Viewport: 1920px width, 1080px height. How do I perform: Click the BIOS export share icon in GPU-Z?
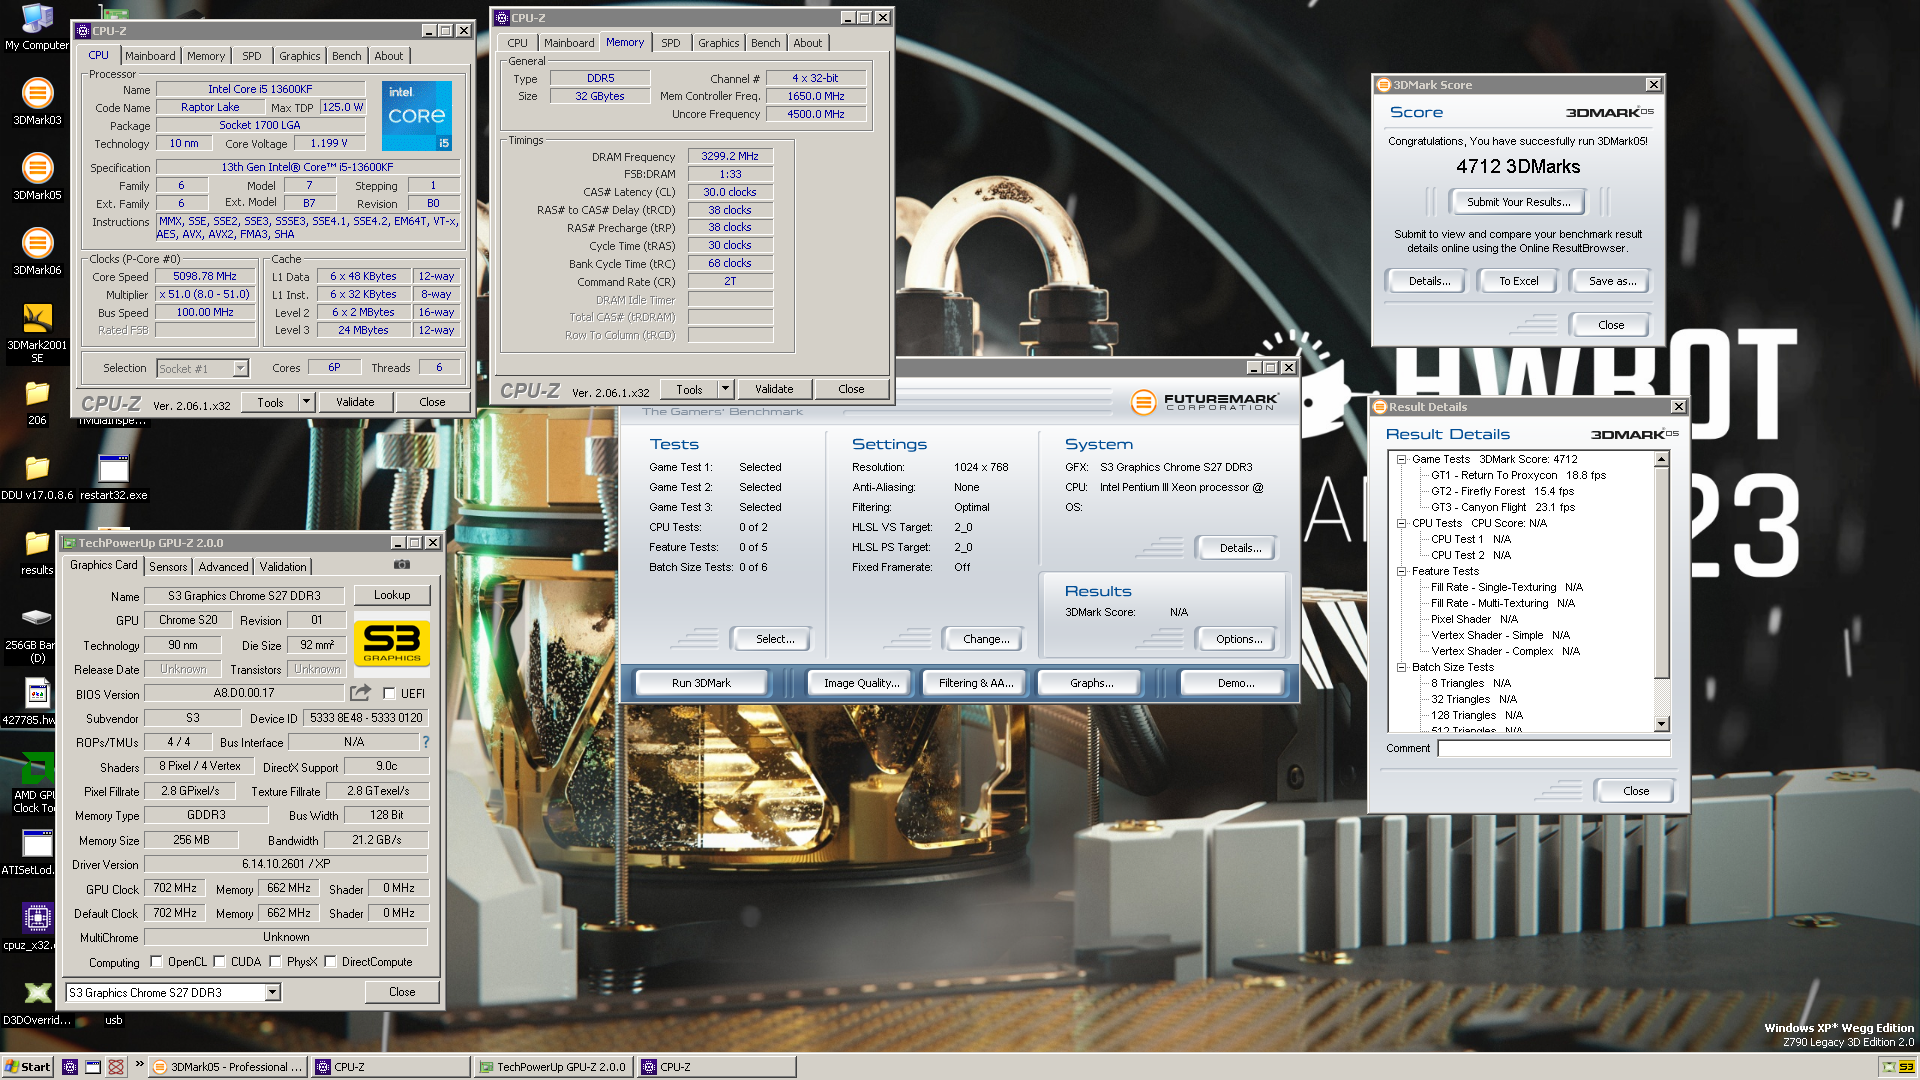[360, 693]
